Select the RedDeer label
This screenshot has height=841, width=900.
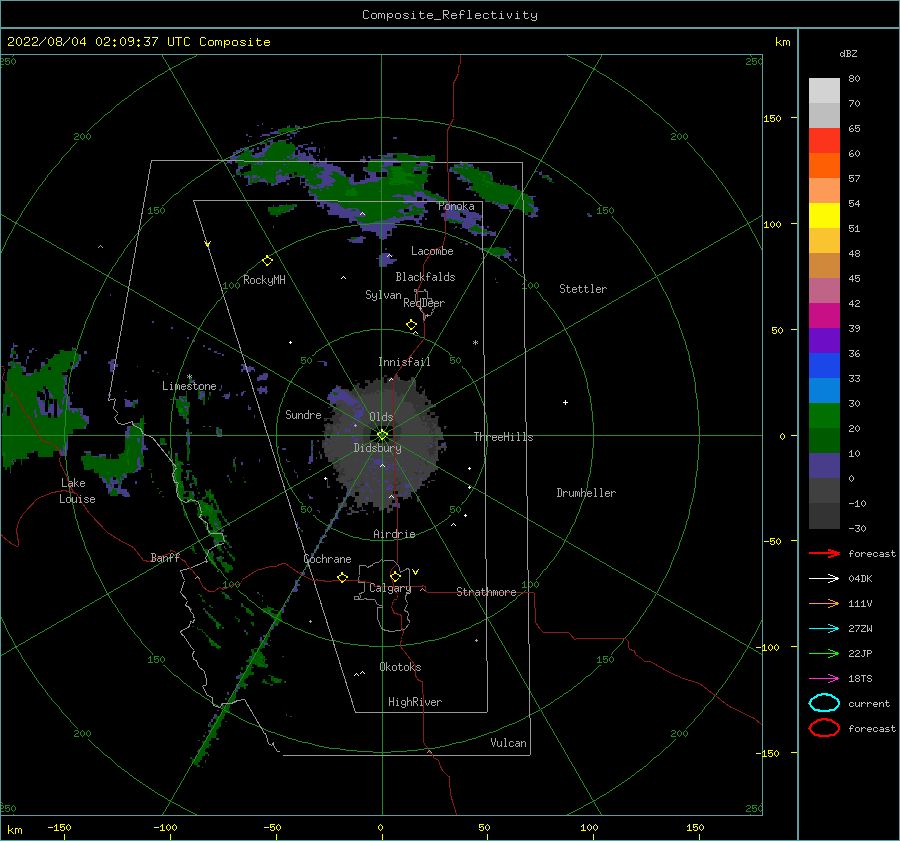[424, 303]
